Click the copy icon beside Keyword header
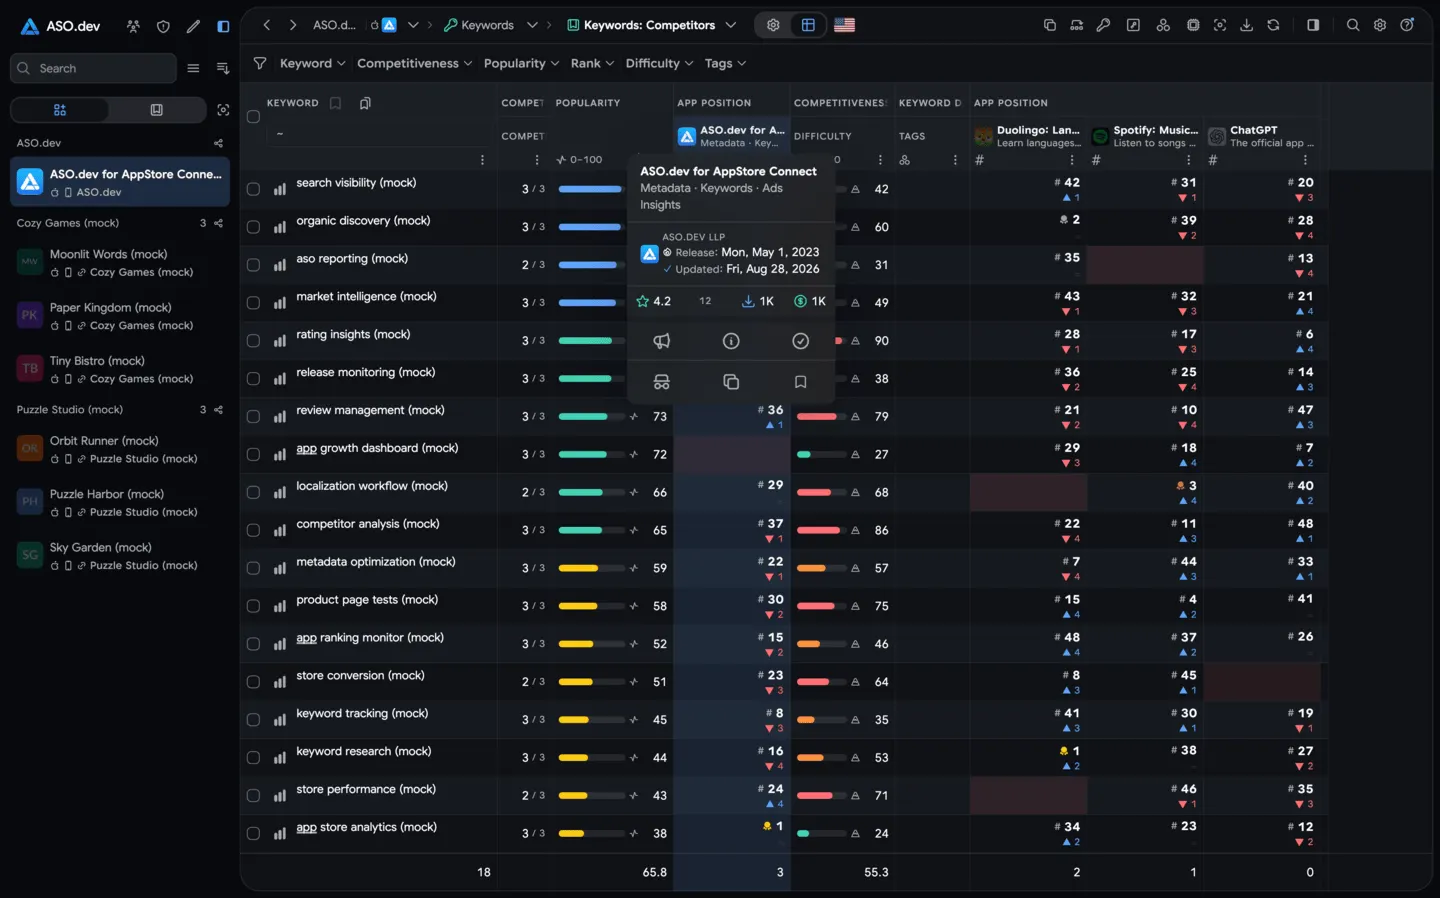The image size is (1440, 898). [x=365, y=103]
